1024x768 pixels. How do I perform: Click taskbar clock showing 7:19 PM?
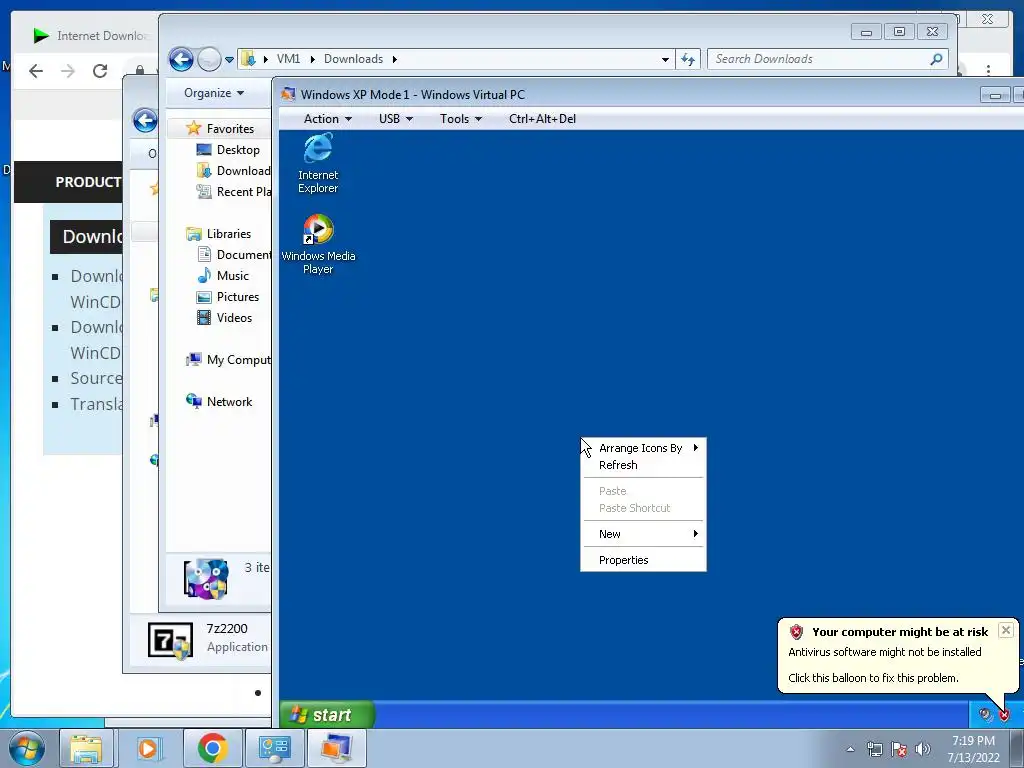pos(973,749)
